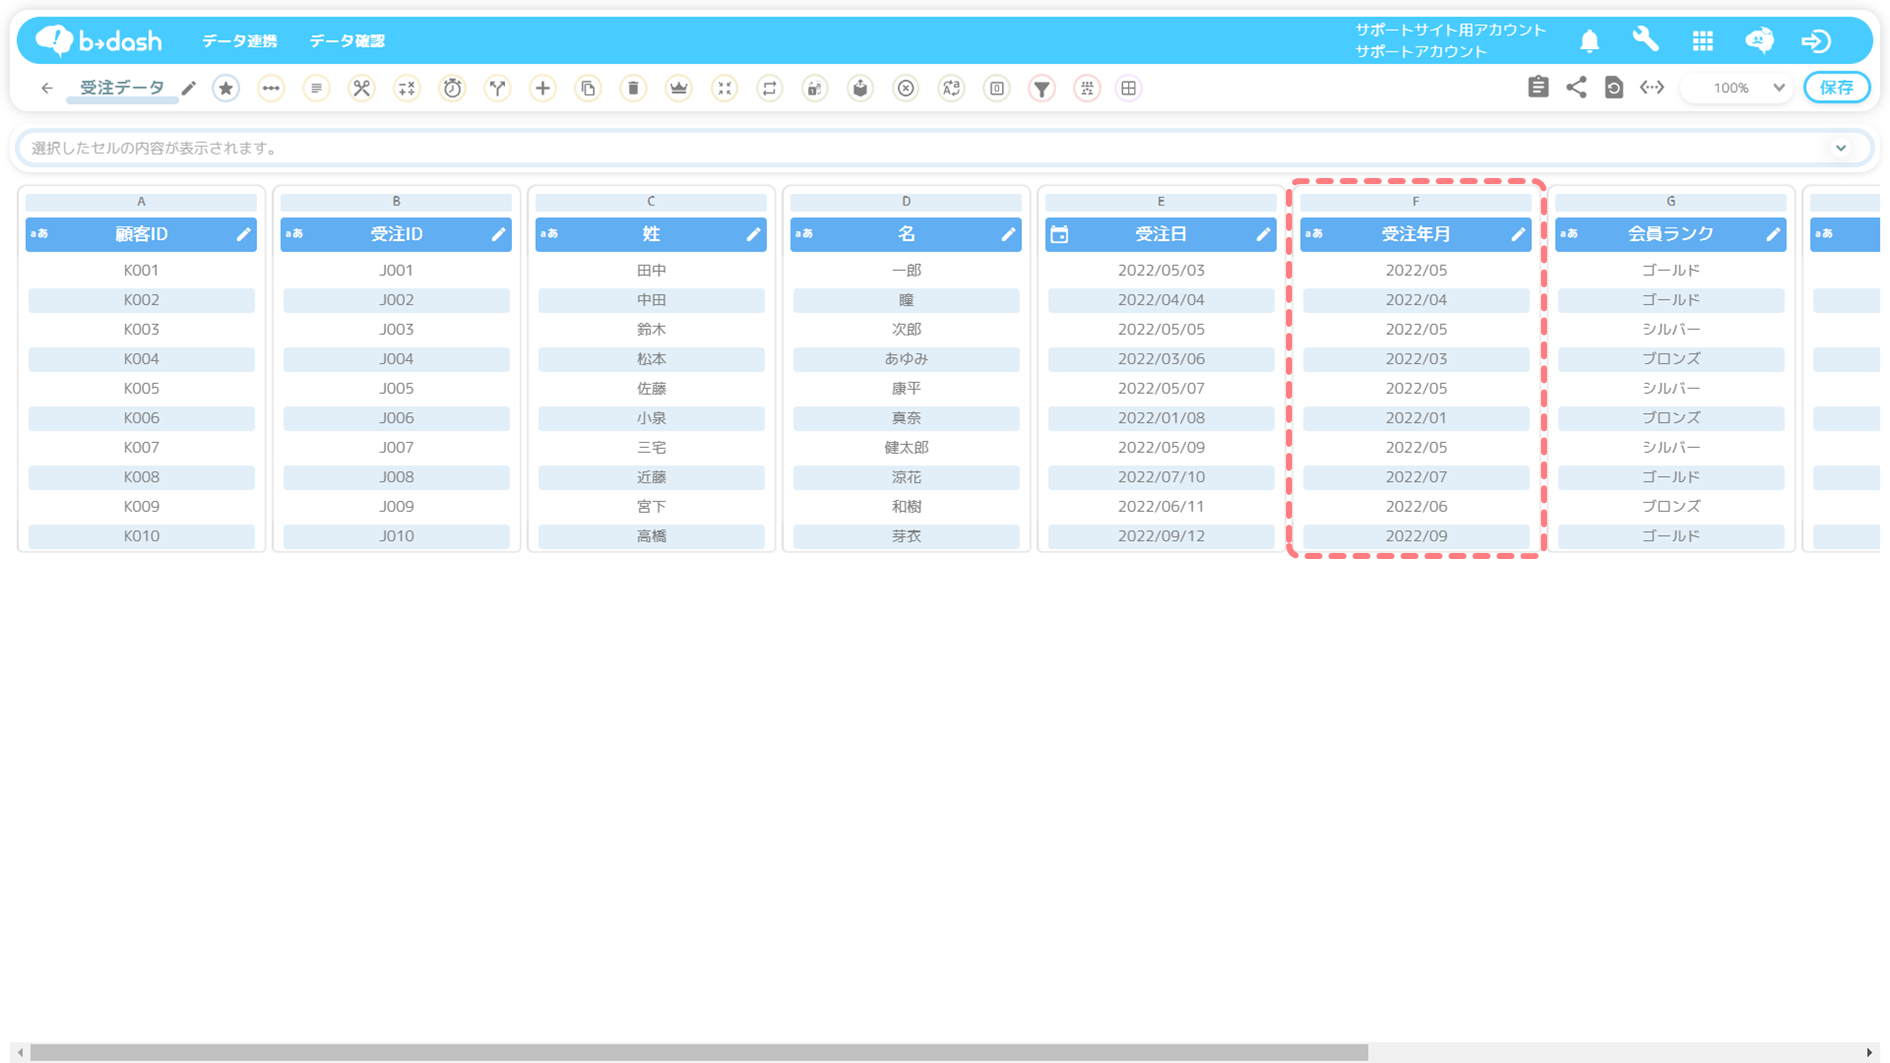Click the three-dots toolbar icon
1890x1063 pixels.
pyautogui.click(x=271, y=88)
